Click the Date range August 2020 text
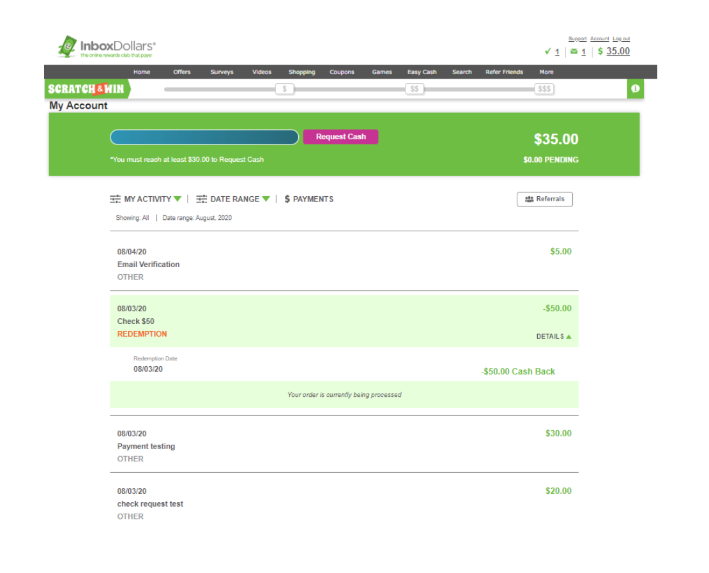The height and width of the screenshot is (573, 709). 197,218
